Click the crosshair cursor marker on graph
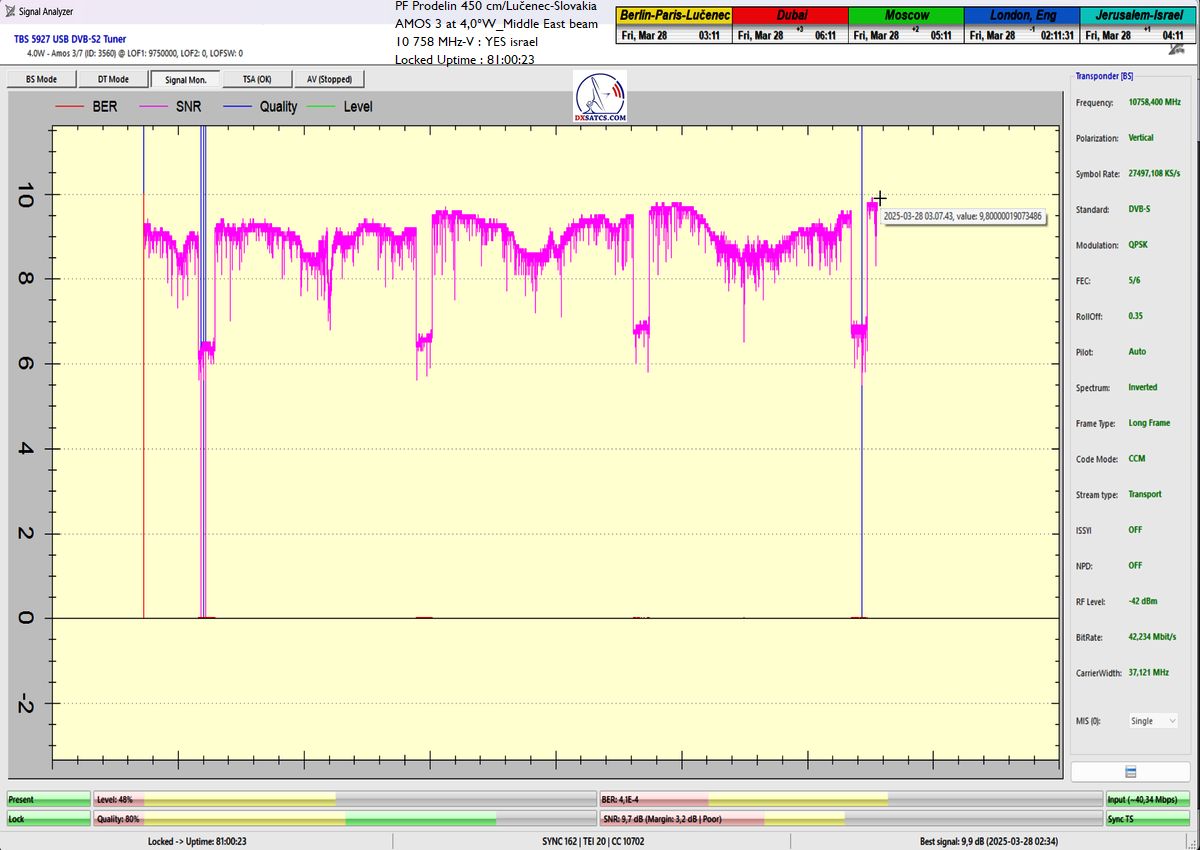This screenshot has width=1200, height=850. click(879, 198)
